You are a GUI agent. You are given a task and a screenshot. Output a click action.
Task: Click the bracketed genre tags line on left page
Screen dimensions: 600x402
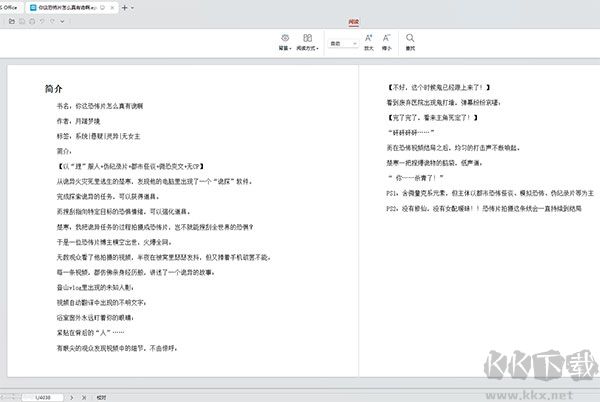coord(131,166)
